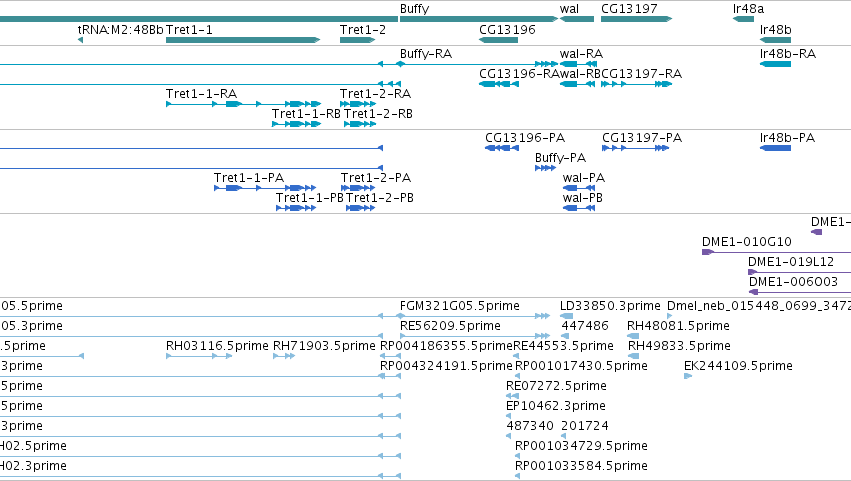Viewport: 851px width, 481px height.
Task: Select the Tret1-1-PB protein label
Action: click(310, 198)
